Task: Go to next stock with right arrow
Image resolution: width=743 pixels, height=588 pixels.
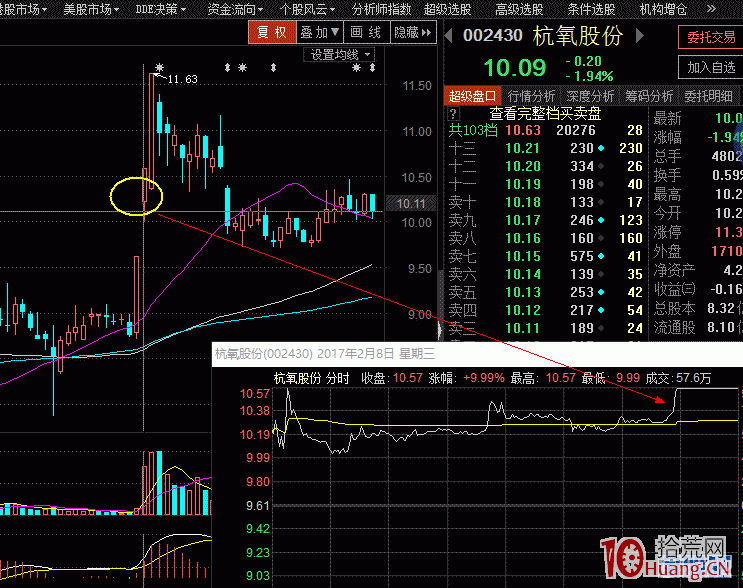Action: tap(640, 35)
